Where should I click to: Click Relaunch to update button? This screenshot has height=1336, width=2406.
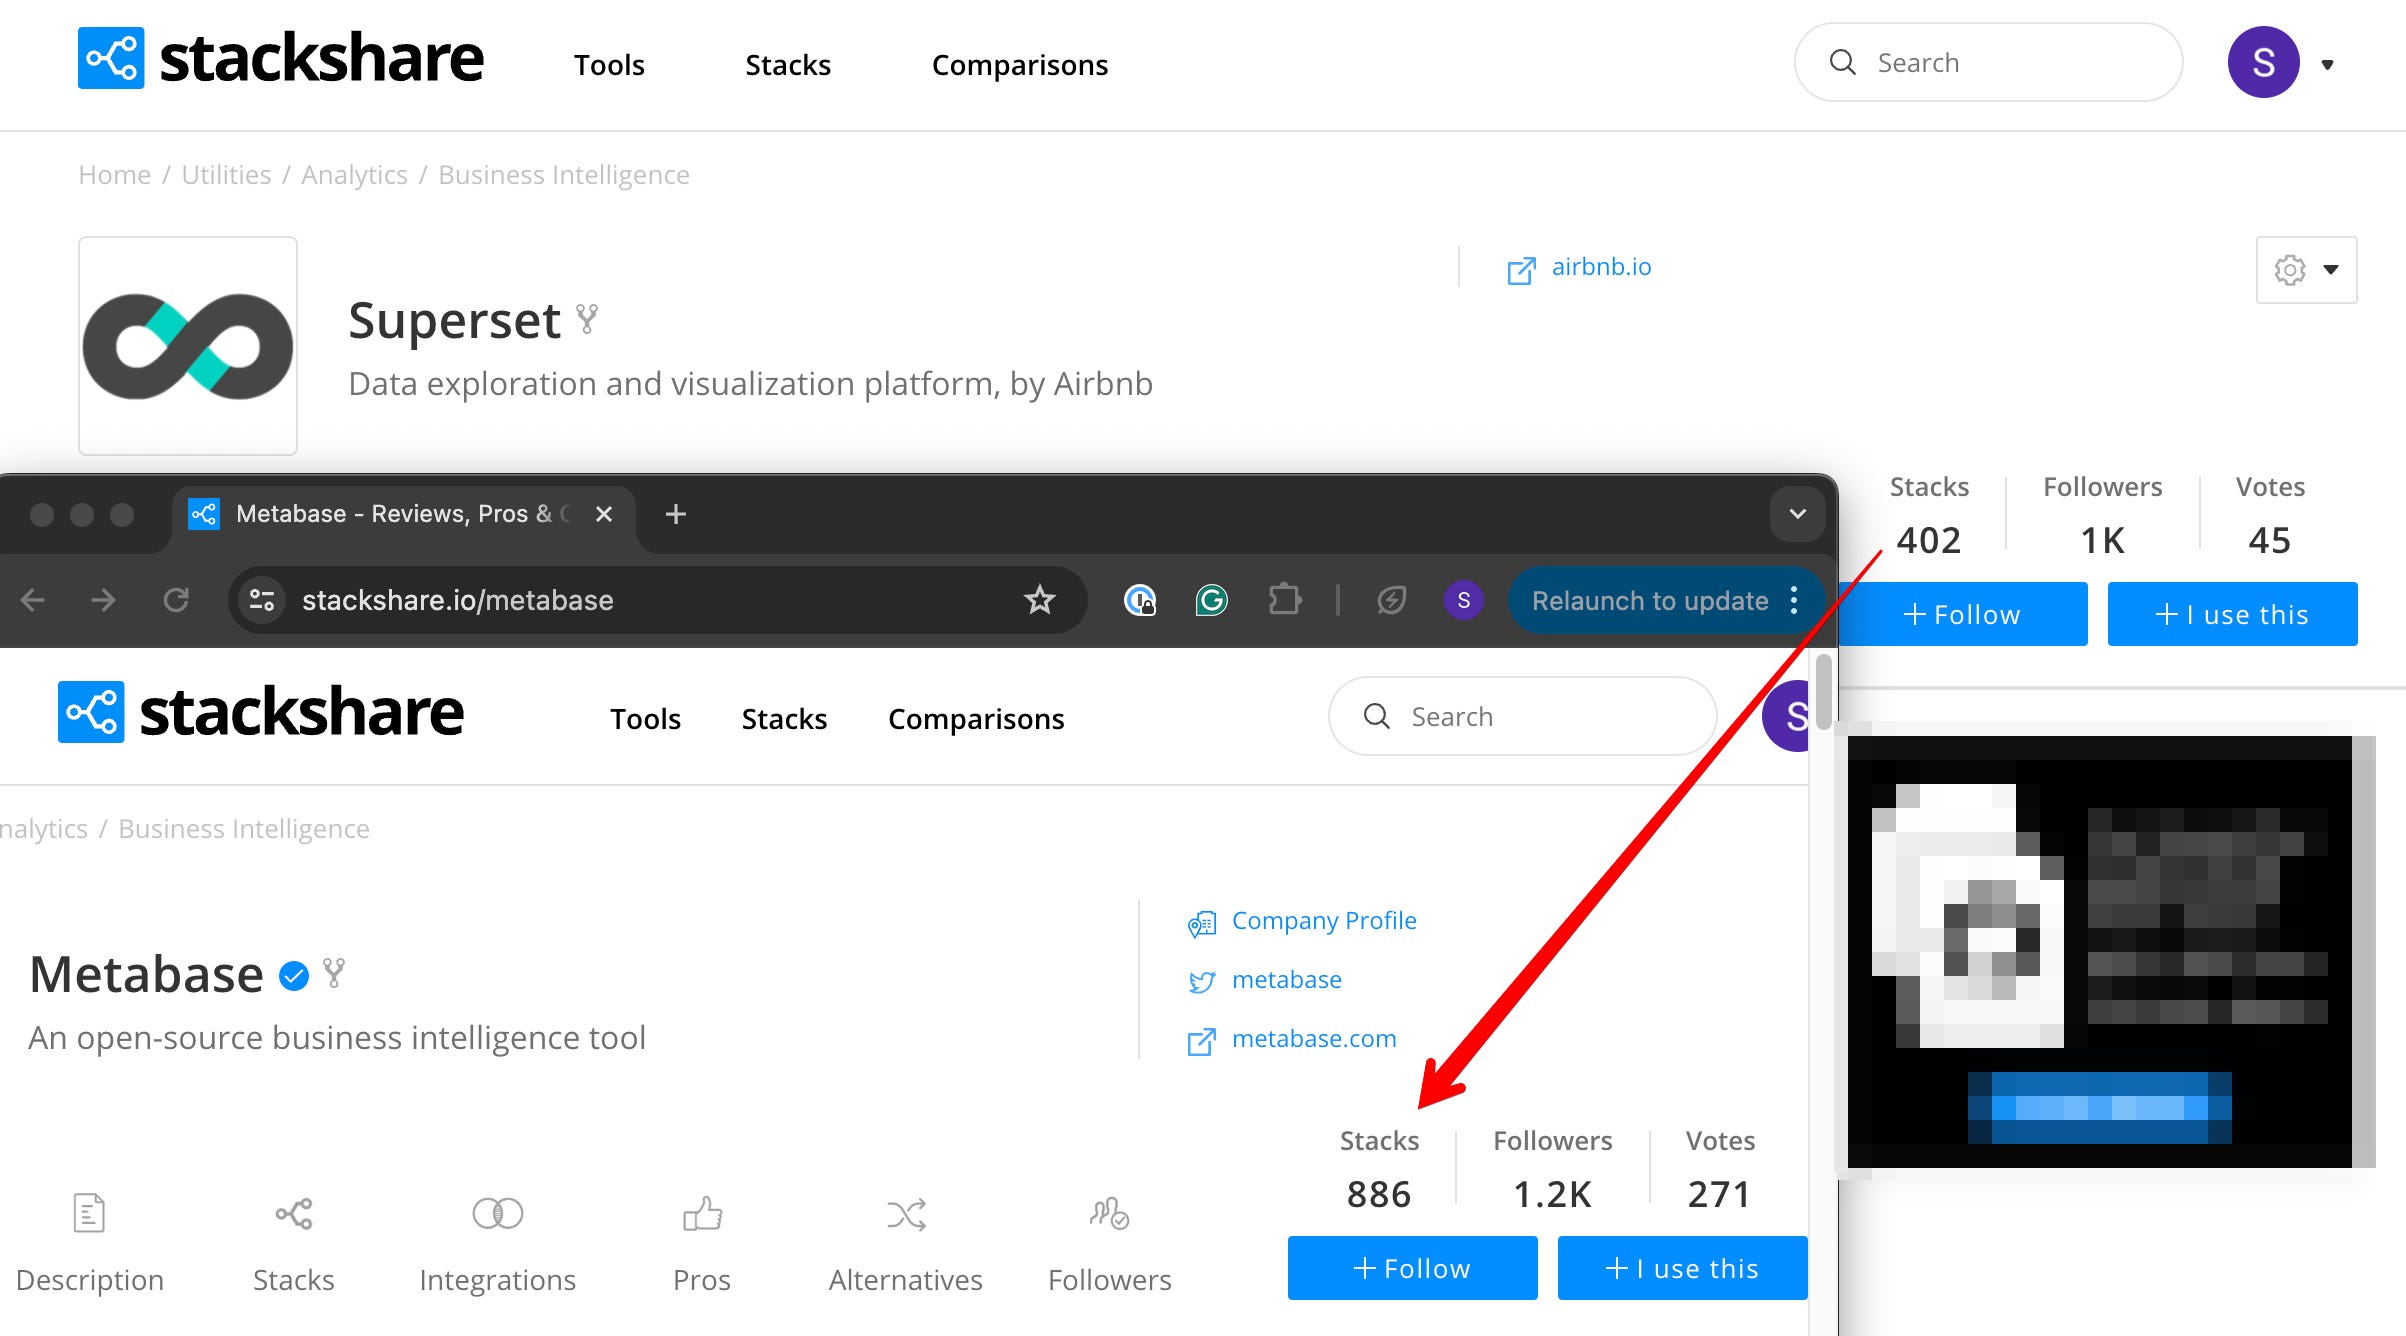point(1650,601)
